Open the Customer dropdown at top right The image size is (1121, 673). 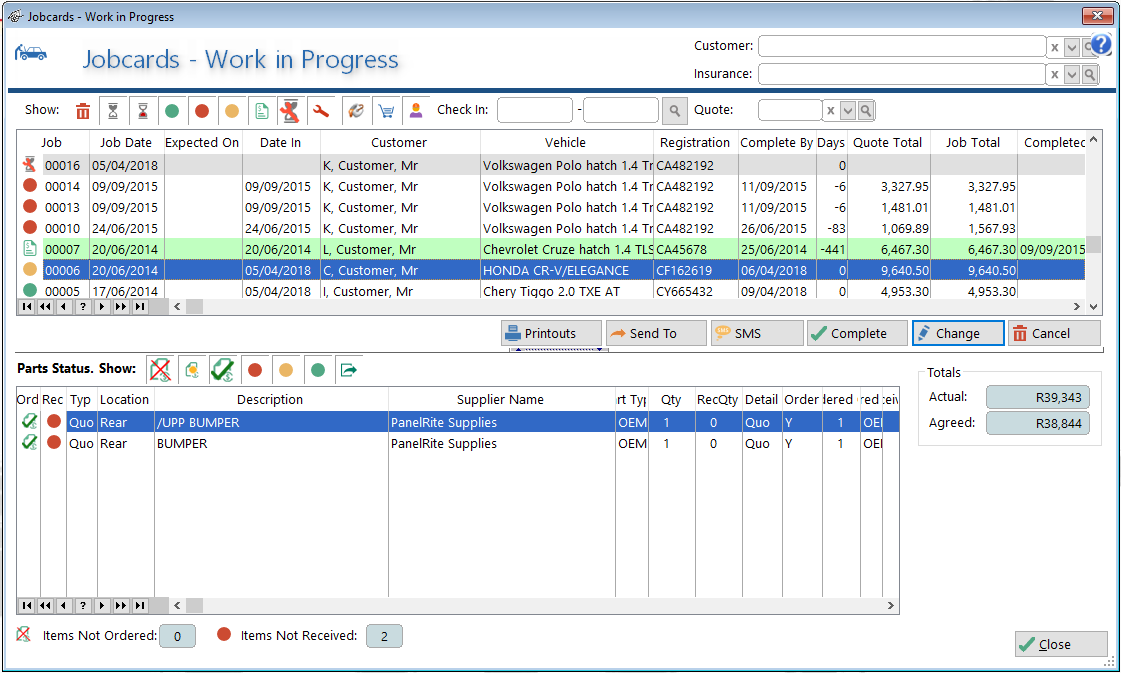pos(1074,46)
